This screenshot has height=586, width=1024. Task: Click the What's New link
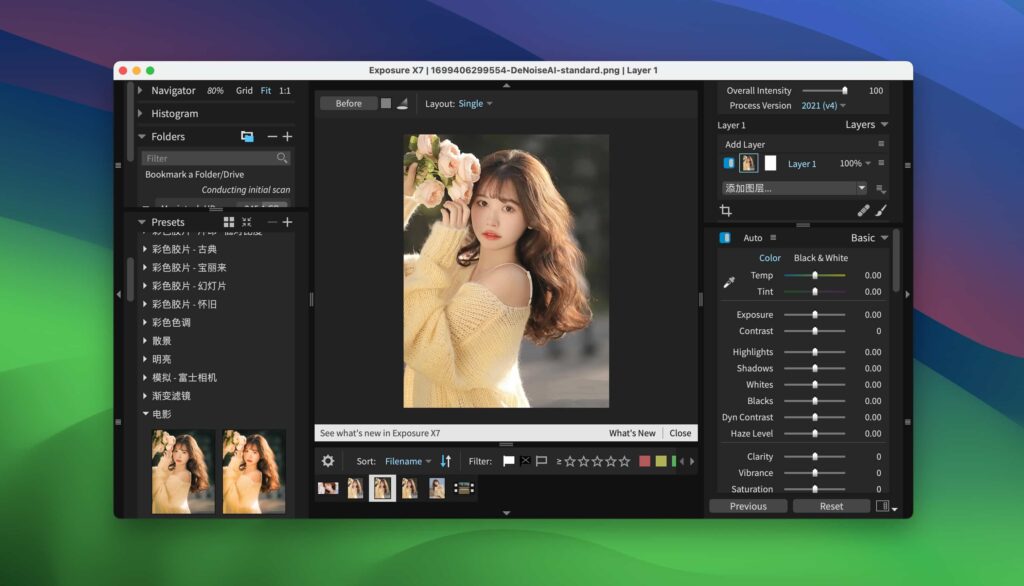click(x=632, y=433)
